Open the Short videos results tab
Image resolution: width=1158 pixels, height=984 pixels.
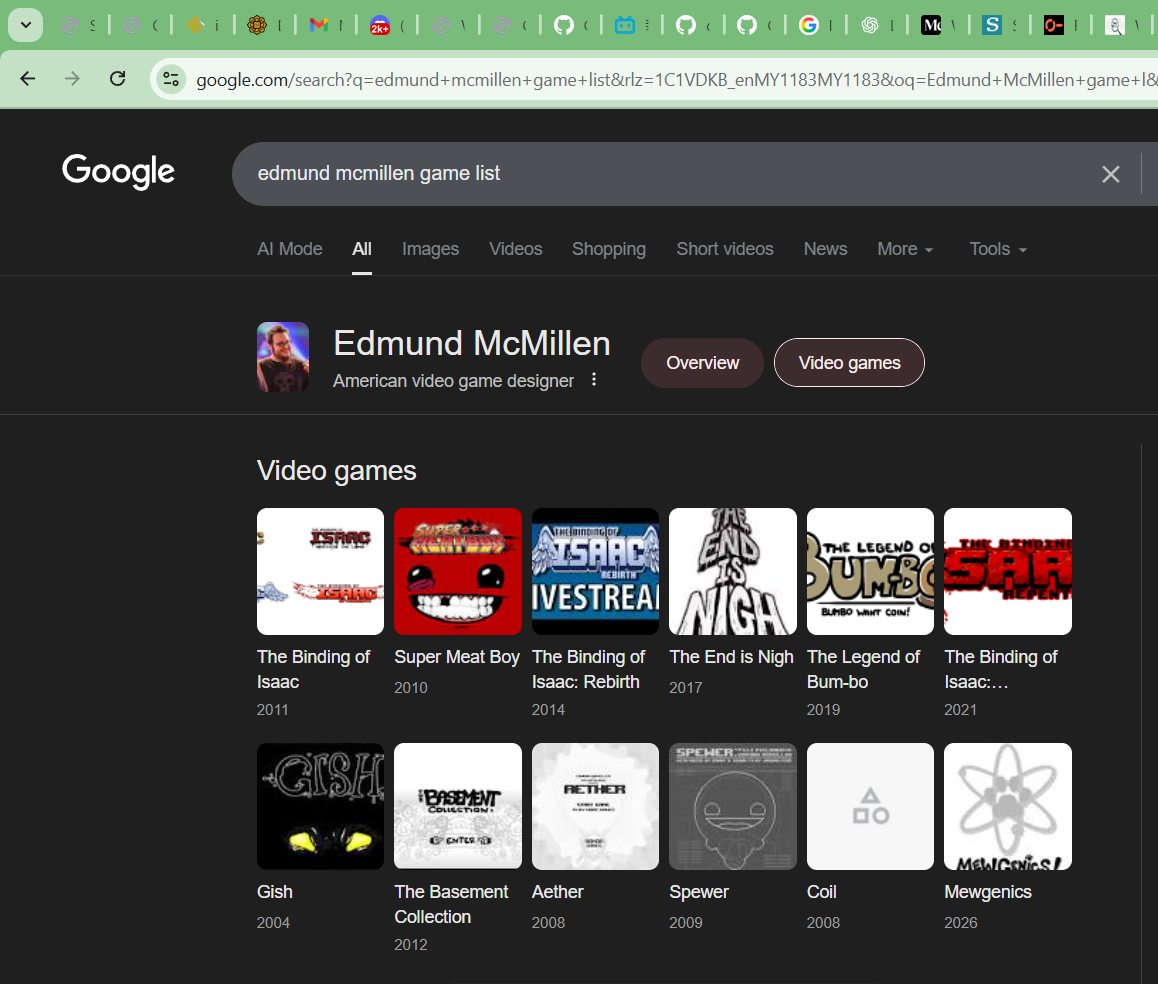tap(724, 249)
